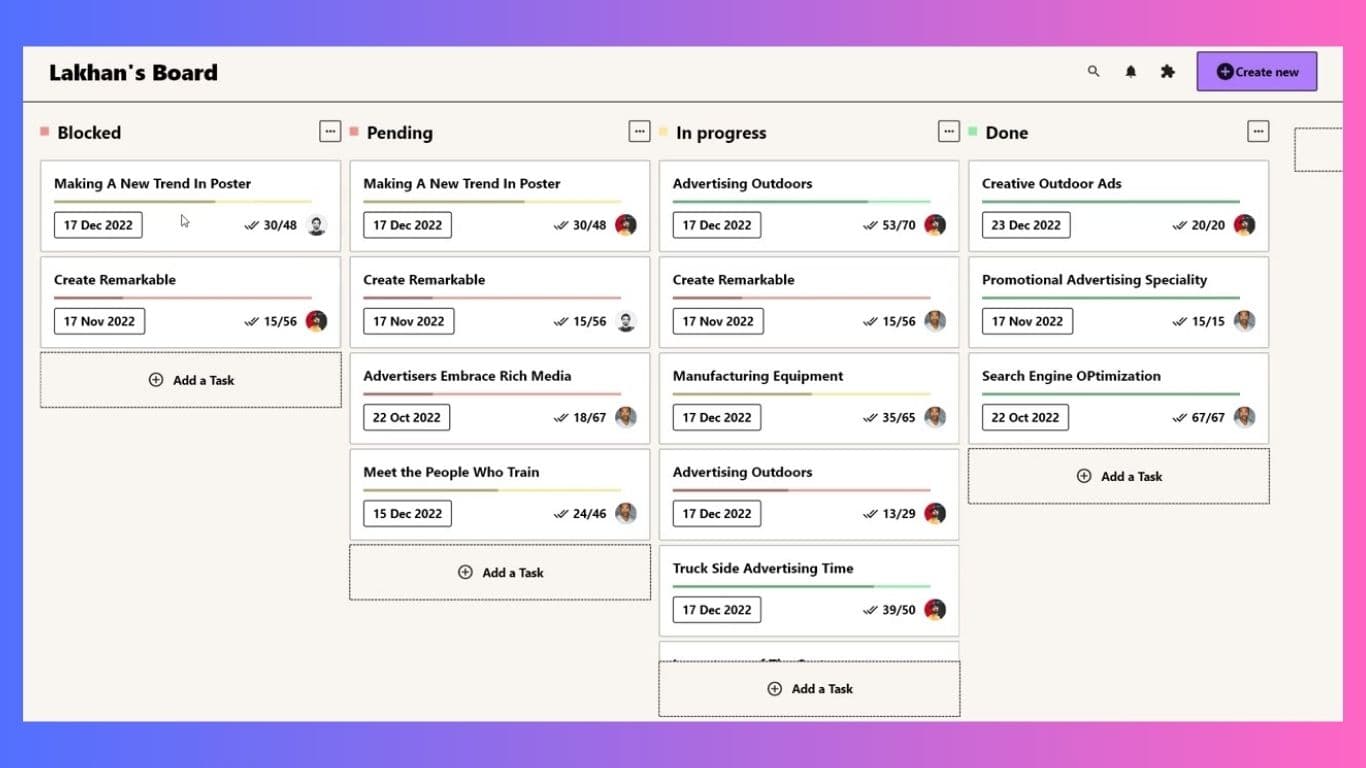This screenshot has height=768, width=1366.
Task: Open the Pending column options menu
Action: pos(639,131)
